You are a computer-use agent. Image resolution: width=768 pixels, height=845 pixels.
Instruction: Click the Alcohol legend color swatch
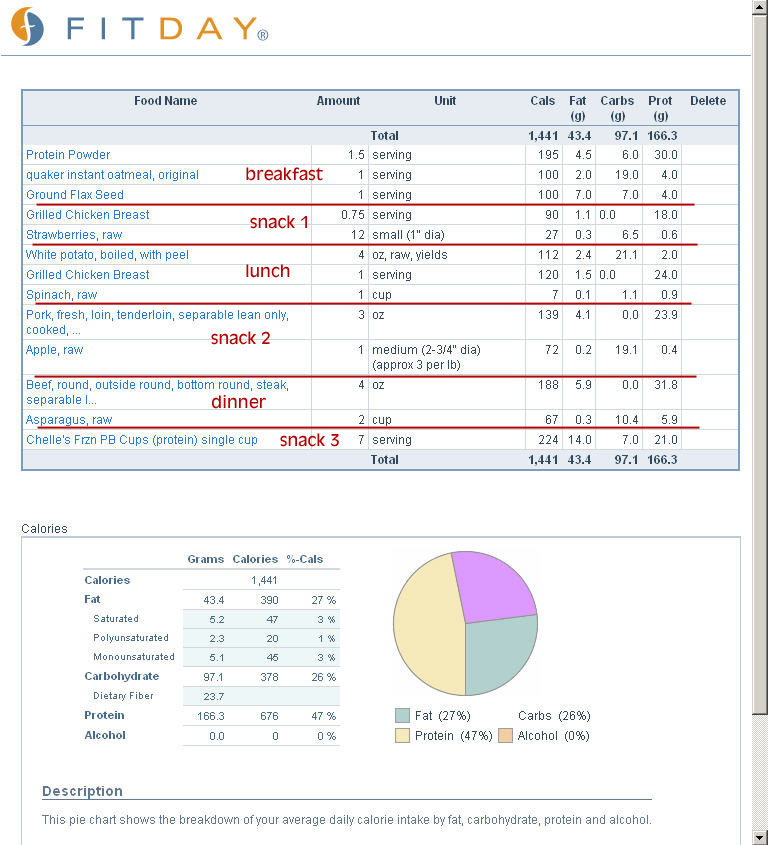[x=506, y=736]
